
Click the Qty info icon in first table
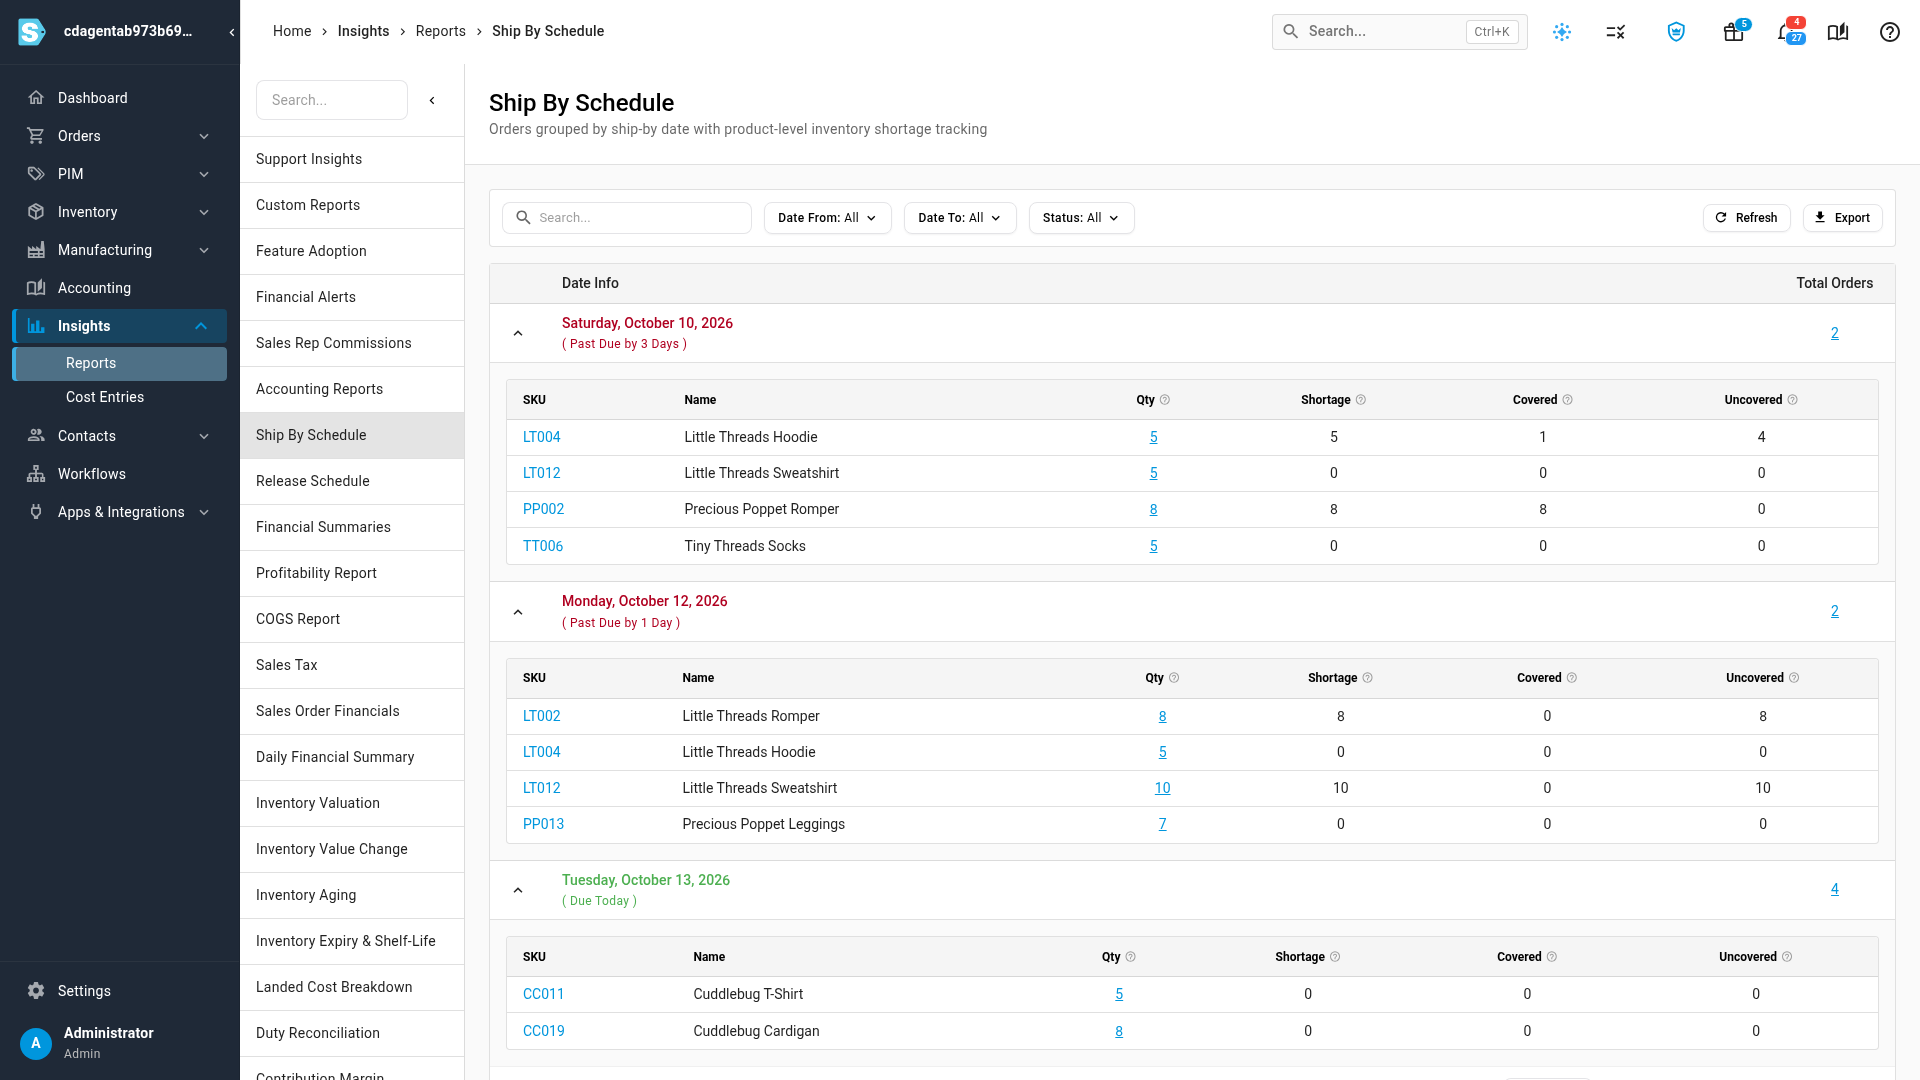pos(1165,400)
